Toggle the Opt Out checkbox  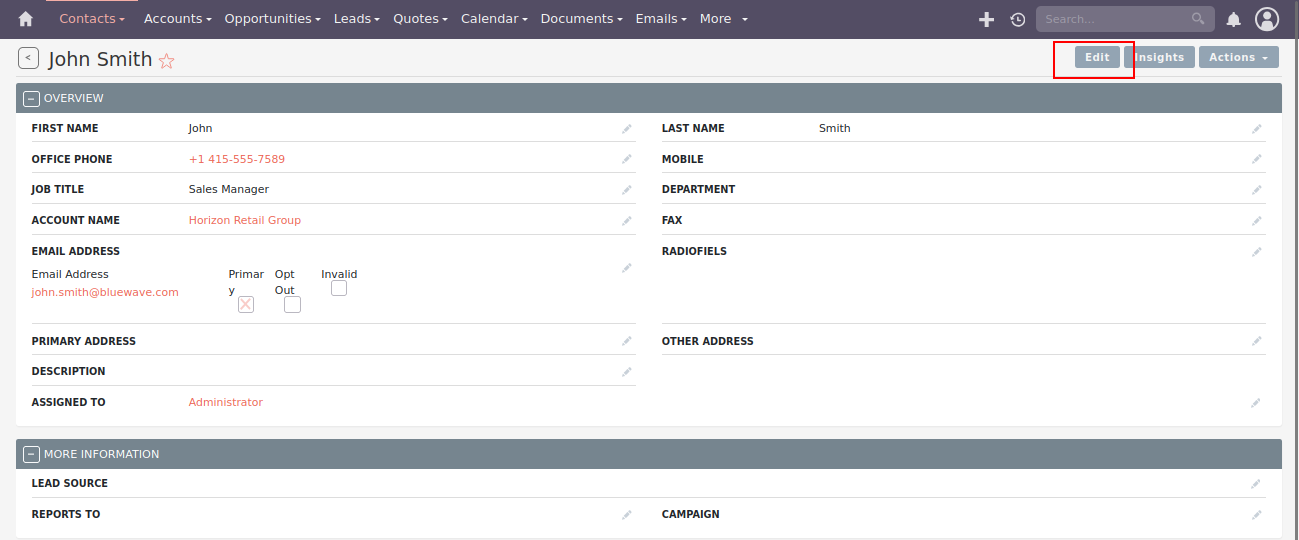click(292, 305)
